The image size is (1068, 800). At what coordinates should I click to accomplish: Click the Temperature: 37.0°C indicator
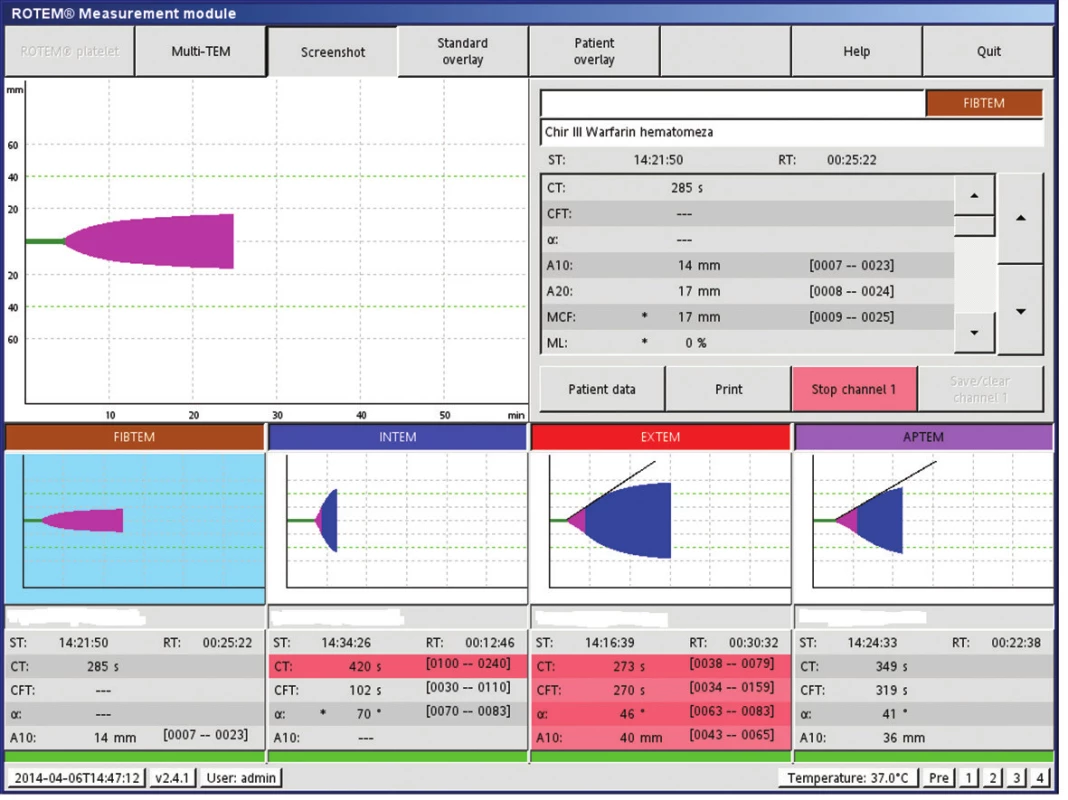[x=847, y=778]
